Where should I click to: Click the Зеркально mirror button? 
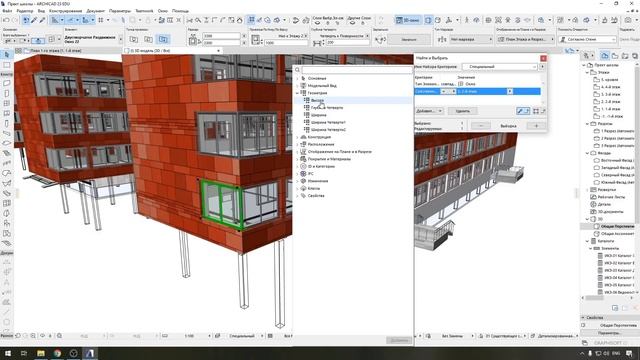(x=409, y=40)
